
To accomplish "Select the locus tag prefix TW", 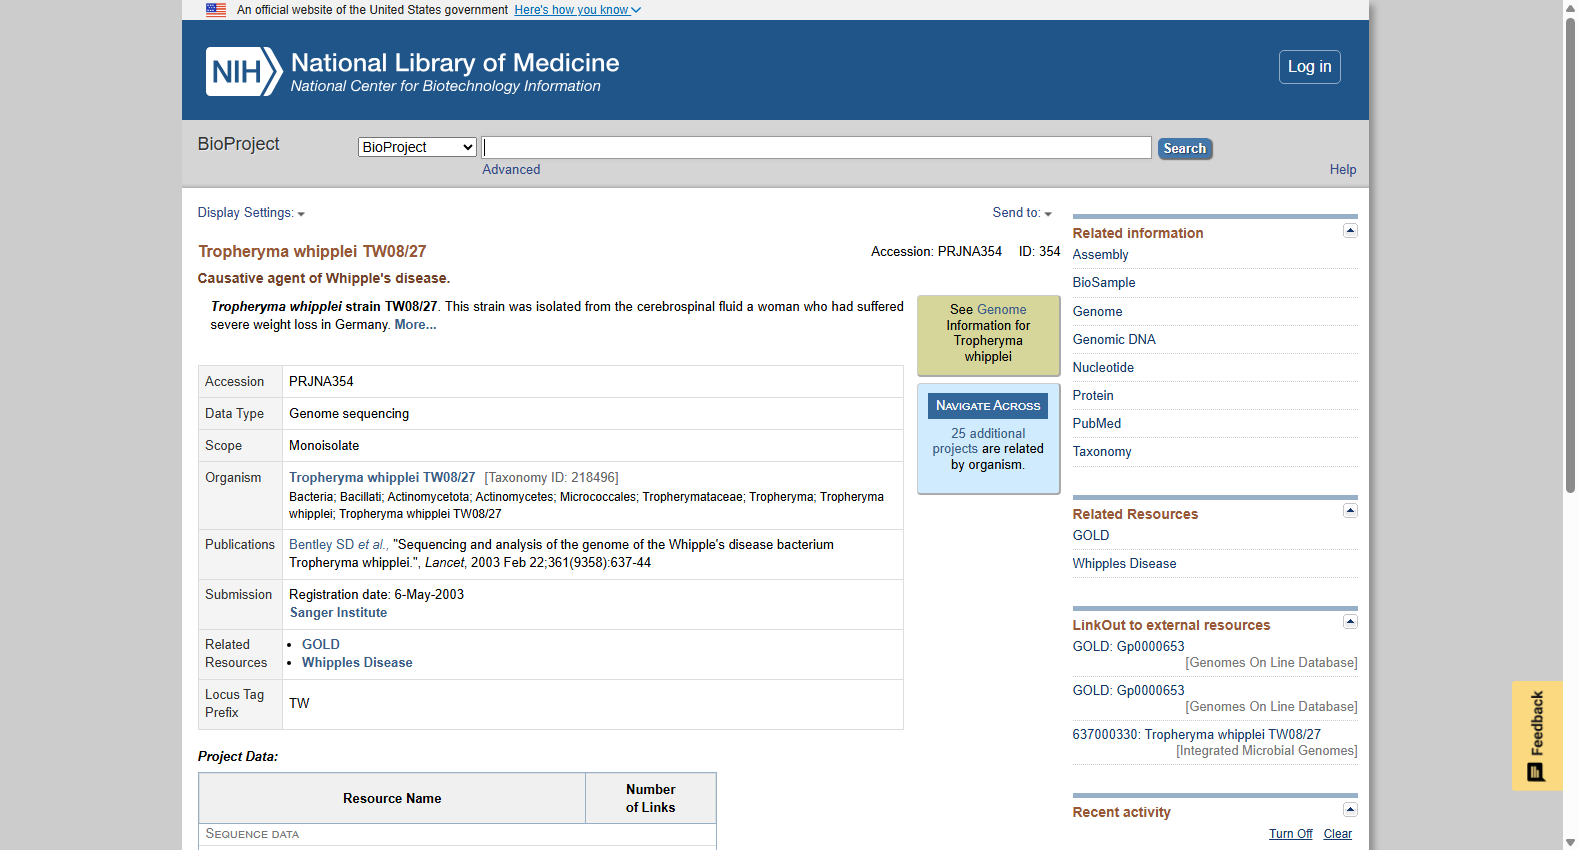I will tap(299, 704).
